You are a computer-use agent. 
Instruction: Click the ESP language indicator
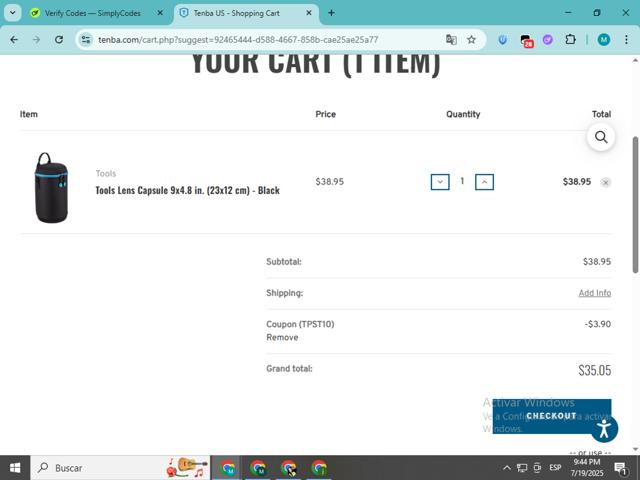[555, 468]
